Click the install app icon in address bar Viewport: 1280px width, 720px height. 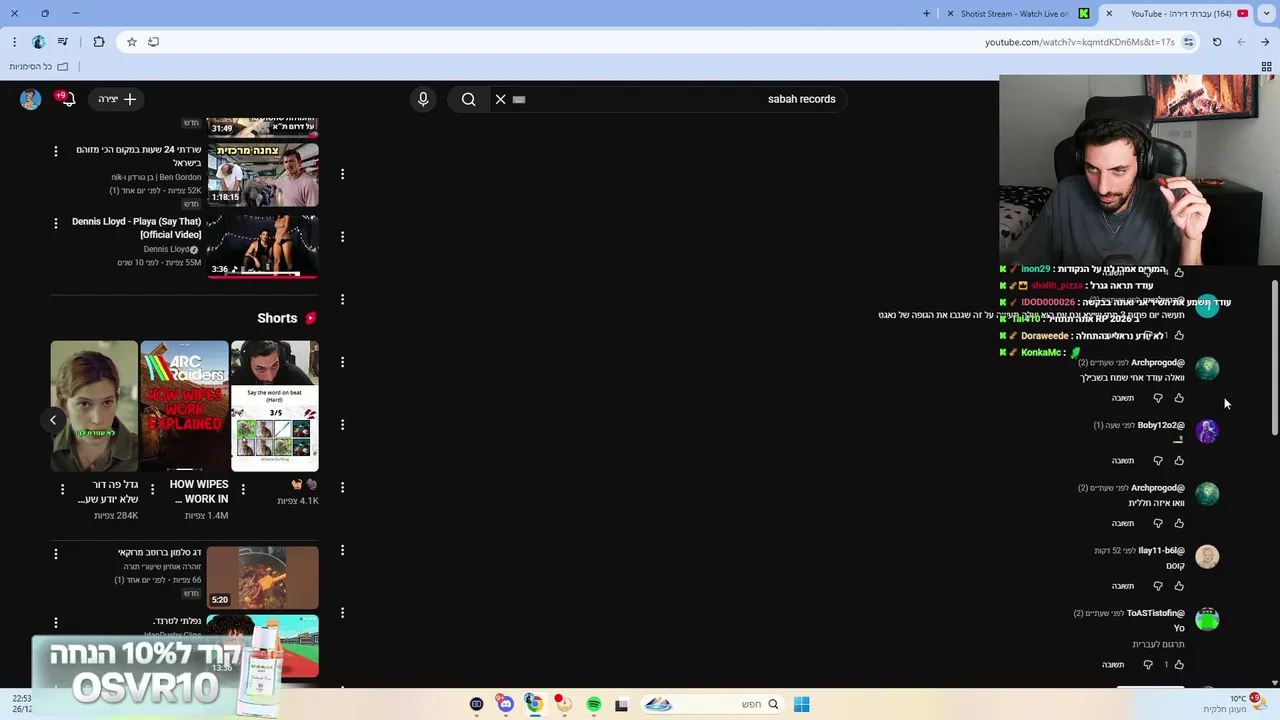tap(153, 42)
